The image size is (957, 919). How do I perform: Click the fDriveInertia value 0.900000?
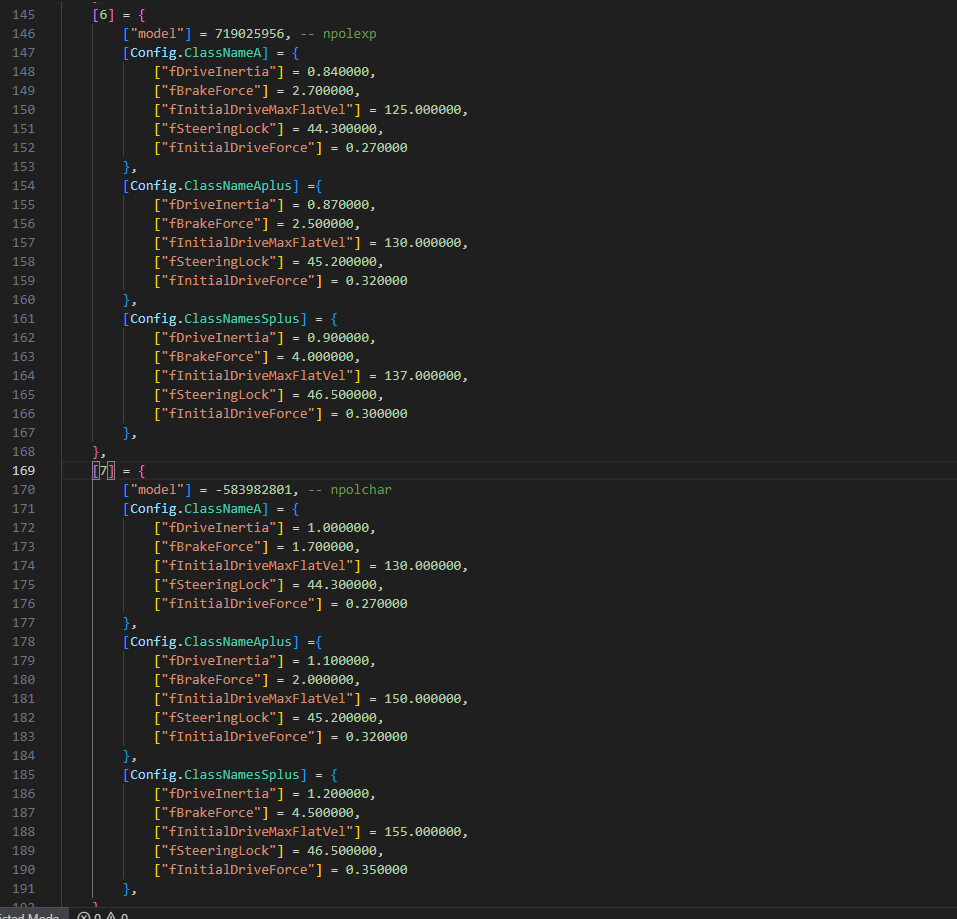tap(338, 337)
